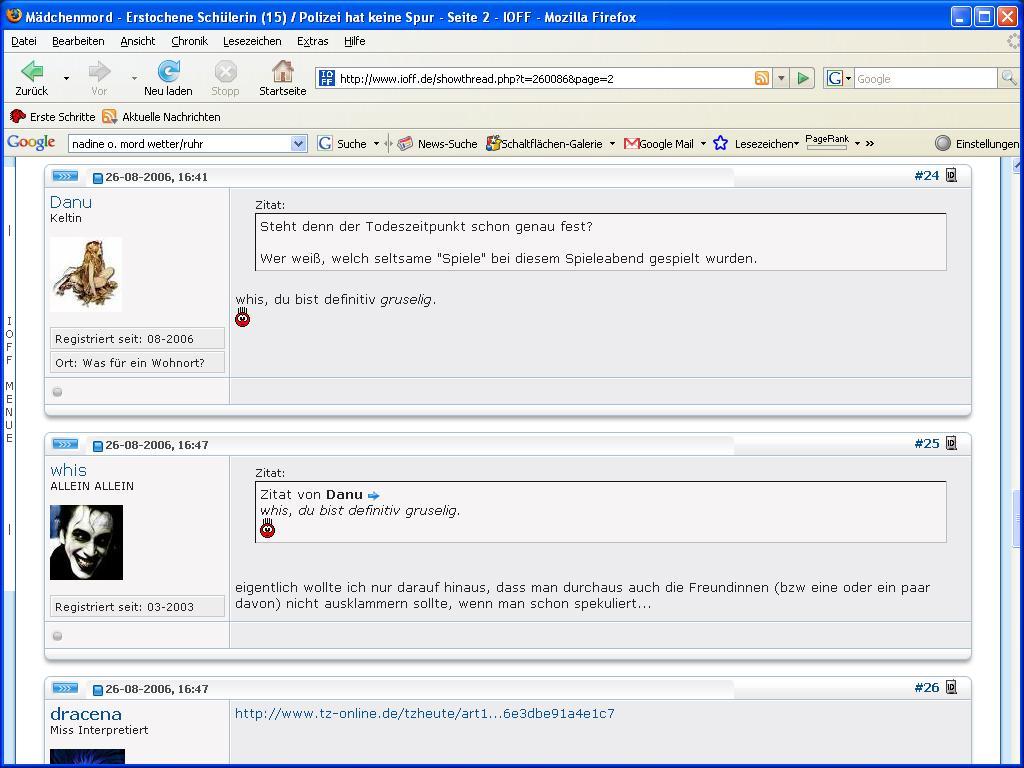Click the RSS feed icon in address bar
The height and width of the screenshot is (768, 1024).
[761, 78]
